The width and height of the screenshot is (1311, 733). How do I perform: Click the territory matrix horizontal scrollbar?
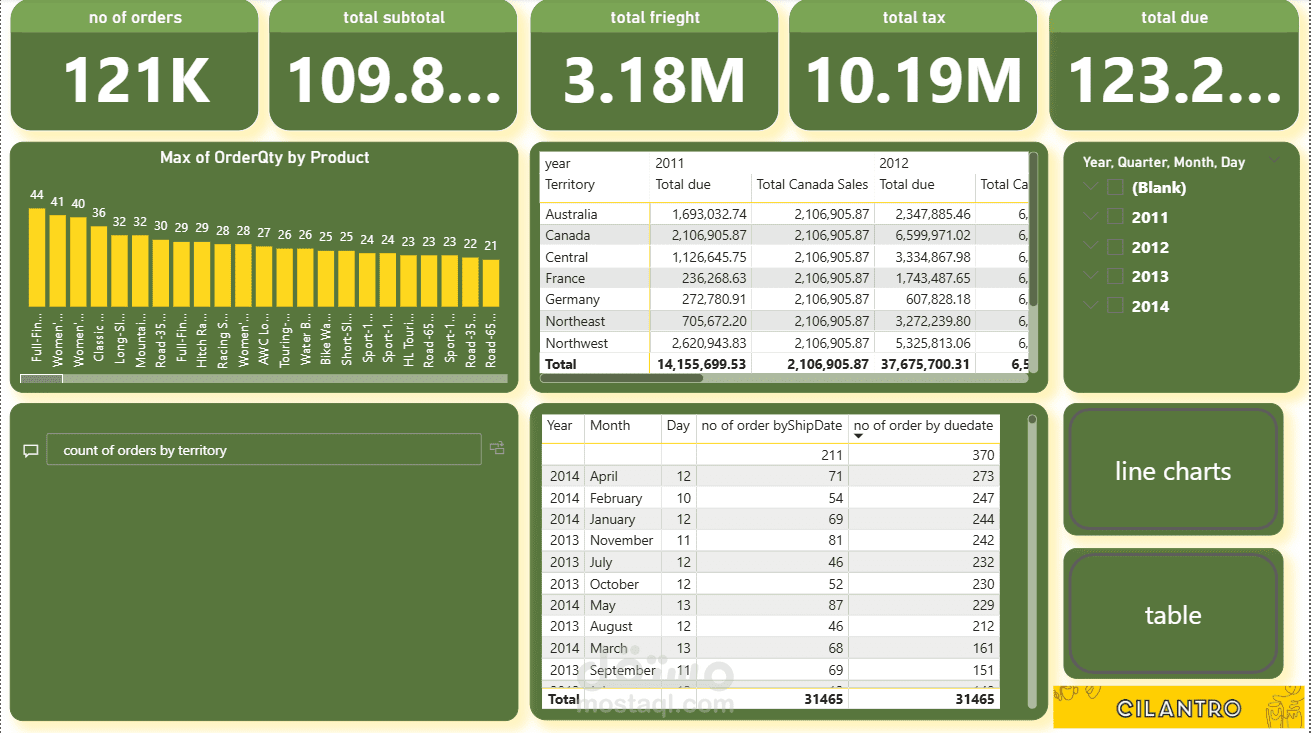621,378
